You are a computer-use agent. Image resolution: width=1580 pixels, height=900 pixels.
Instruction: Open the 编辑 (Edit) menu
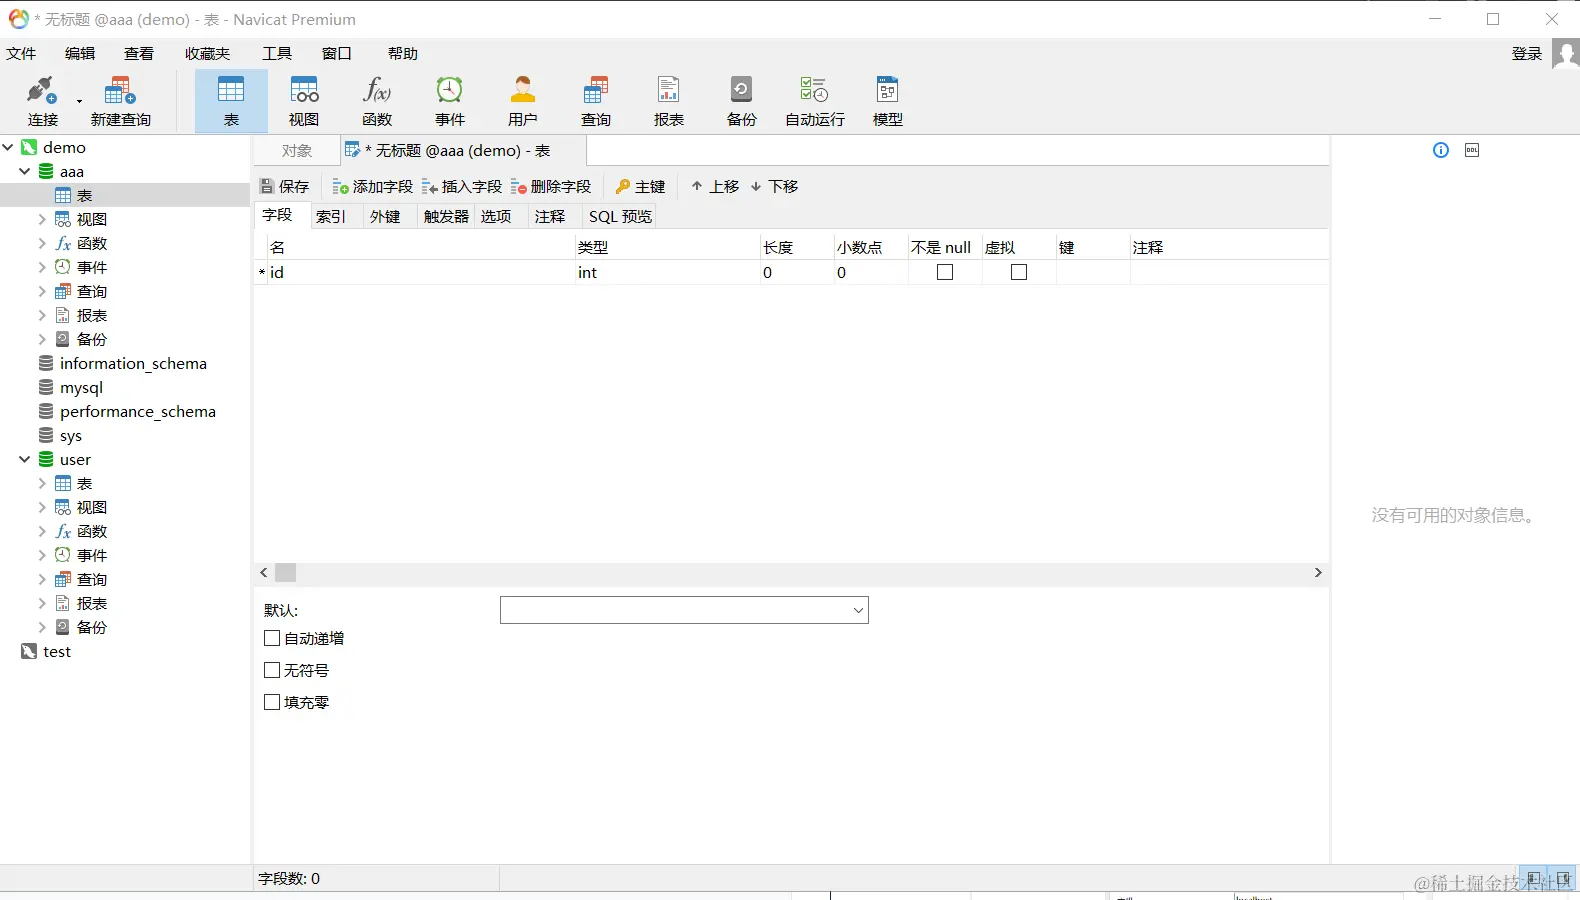80,53
